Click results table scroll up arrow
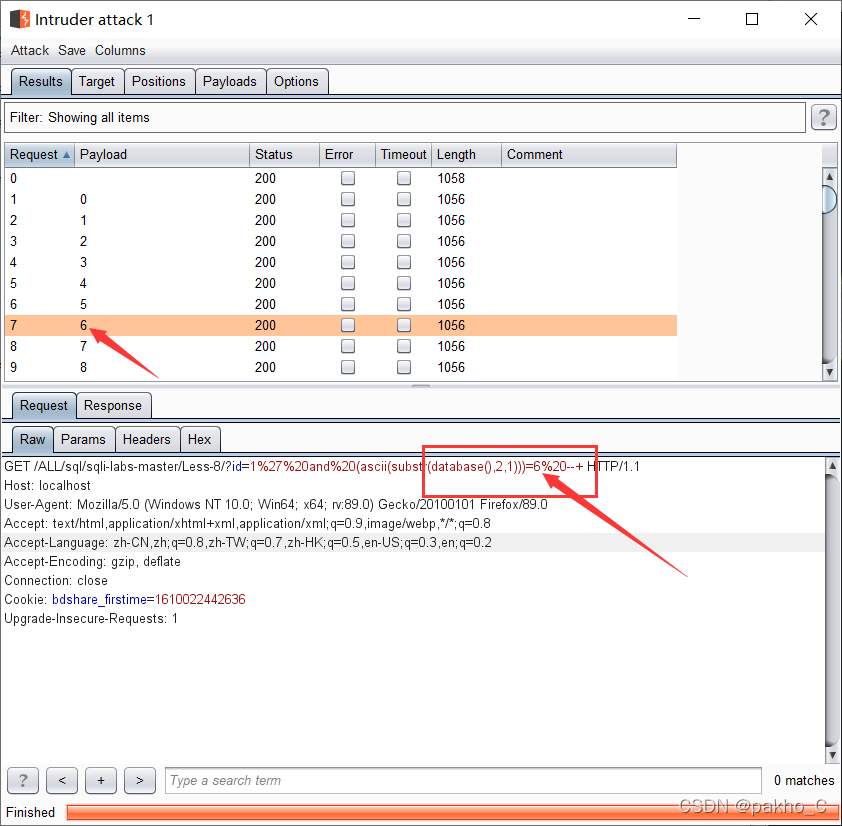Screen dimensions: 842x826 [830, 176]
